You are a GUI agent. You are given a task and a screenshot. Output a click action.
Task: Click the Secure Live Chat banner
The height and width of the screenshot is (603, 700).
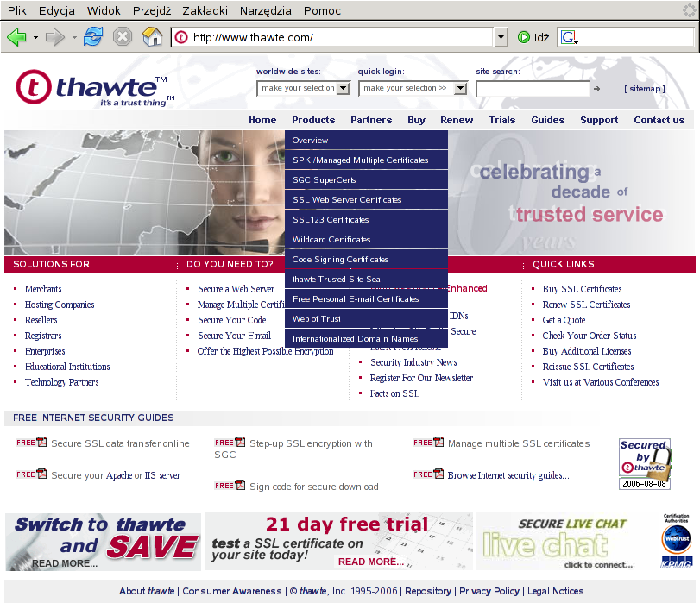tap(565, 541)
